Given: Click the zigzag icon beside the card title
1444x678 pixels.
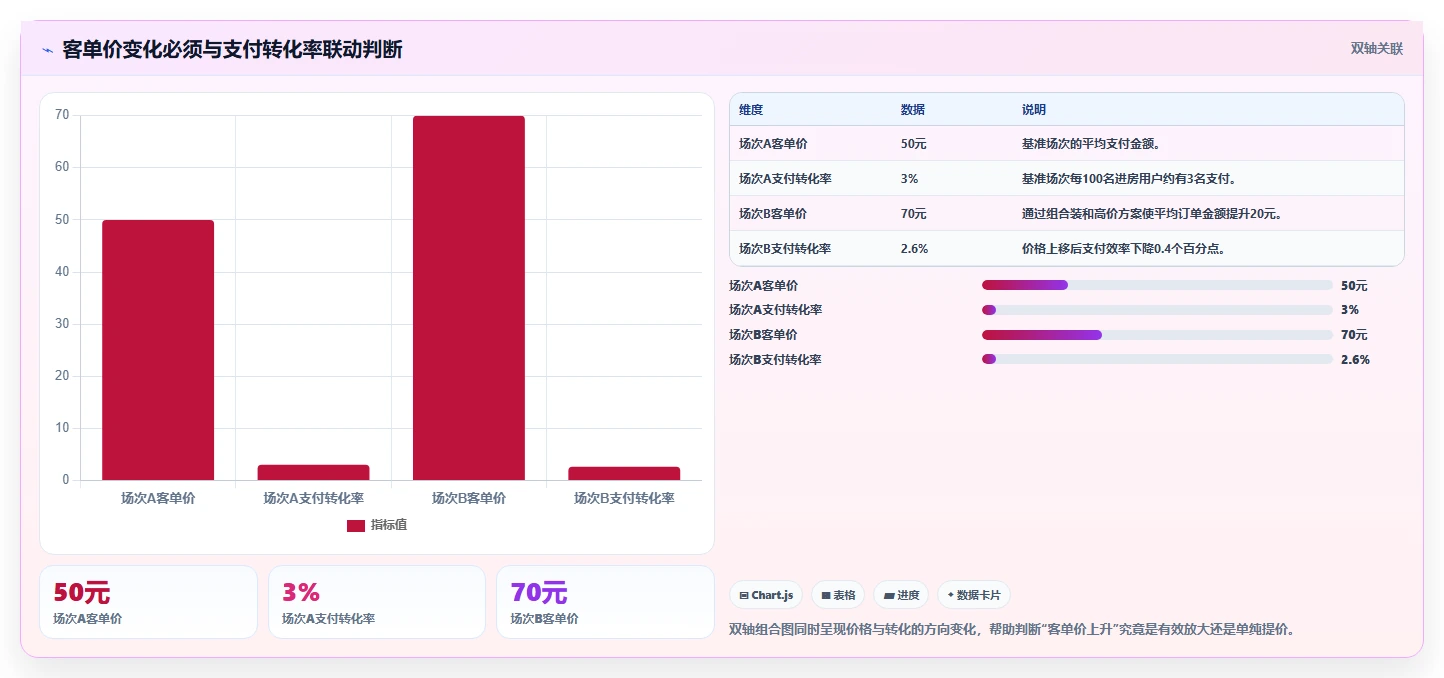Looking at the screenshot, I should coord(47,50).
